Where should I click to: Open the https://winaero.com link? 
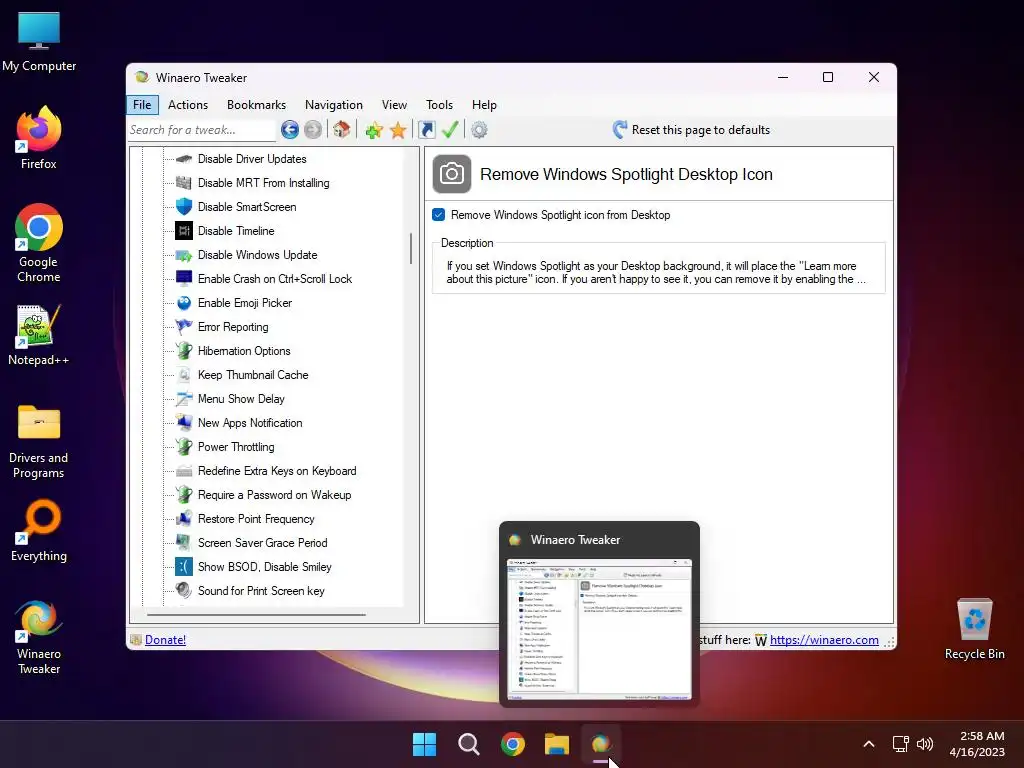pos(824,640)
